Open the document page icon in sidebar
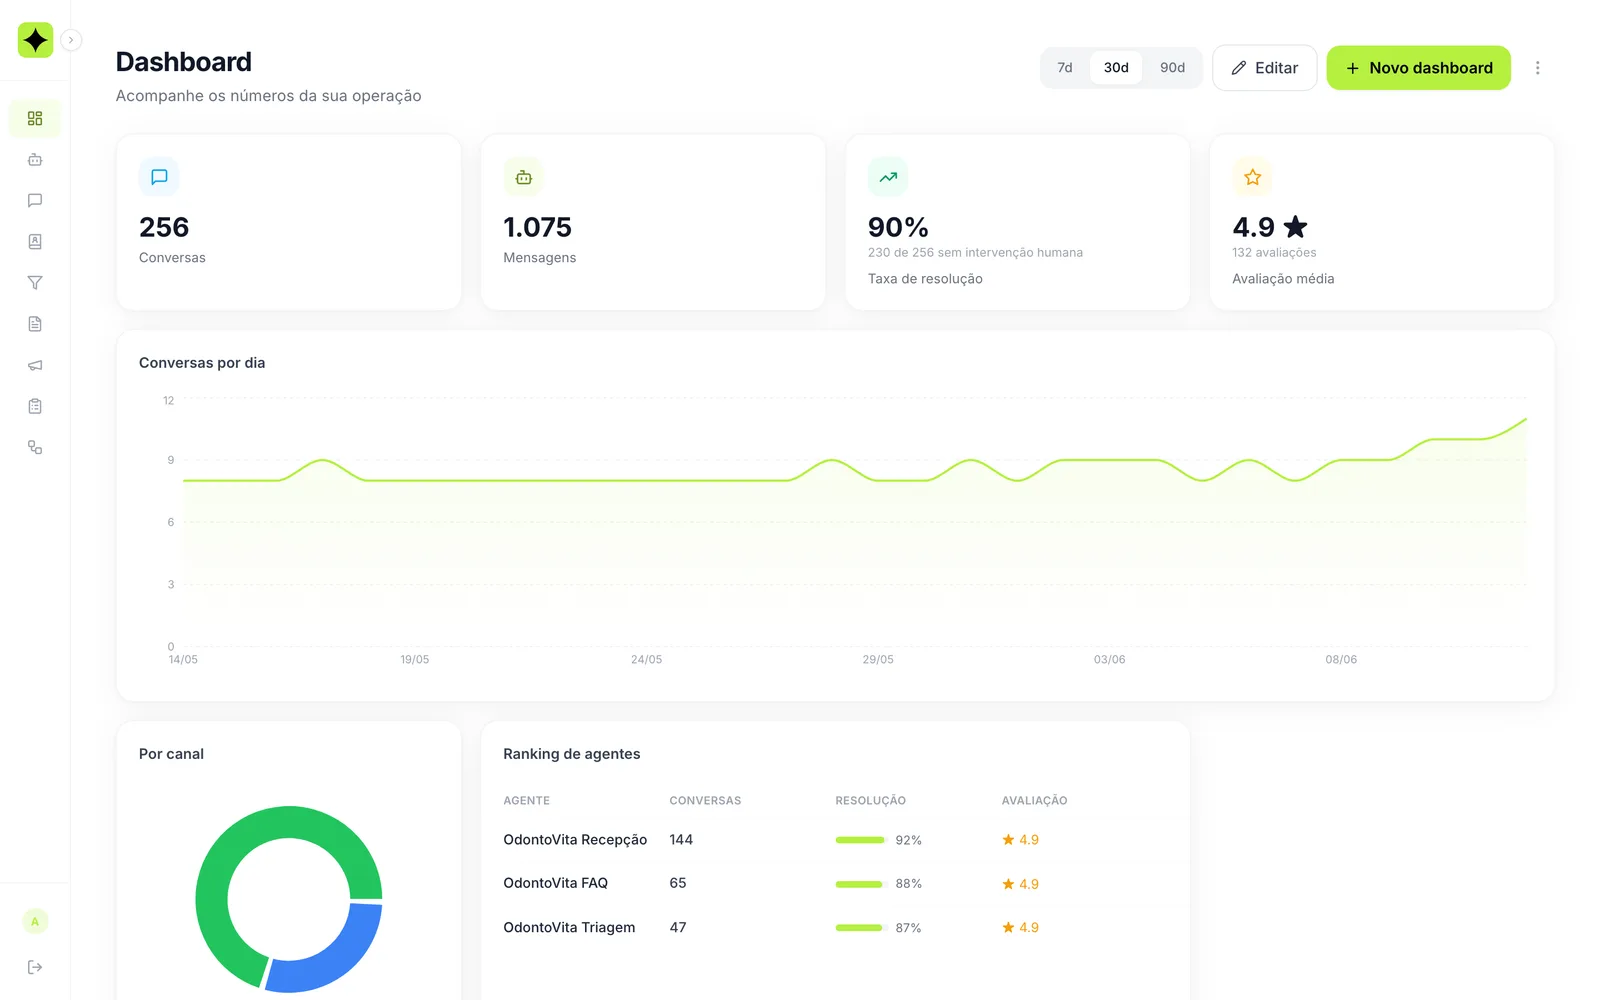 pos(35,324)
